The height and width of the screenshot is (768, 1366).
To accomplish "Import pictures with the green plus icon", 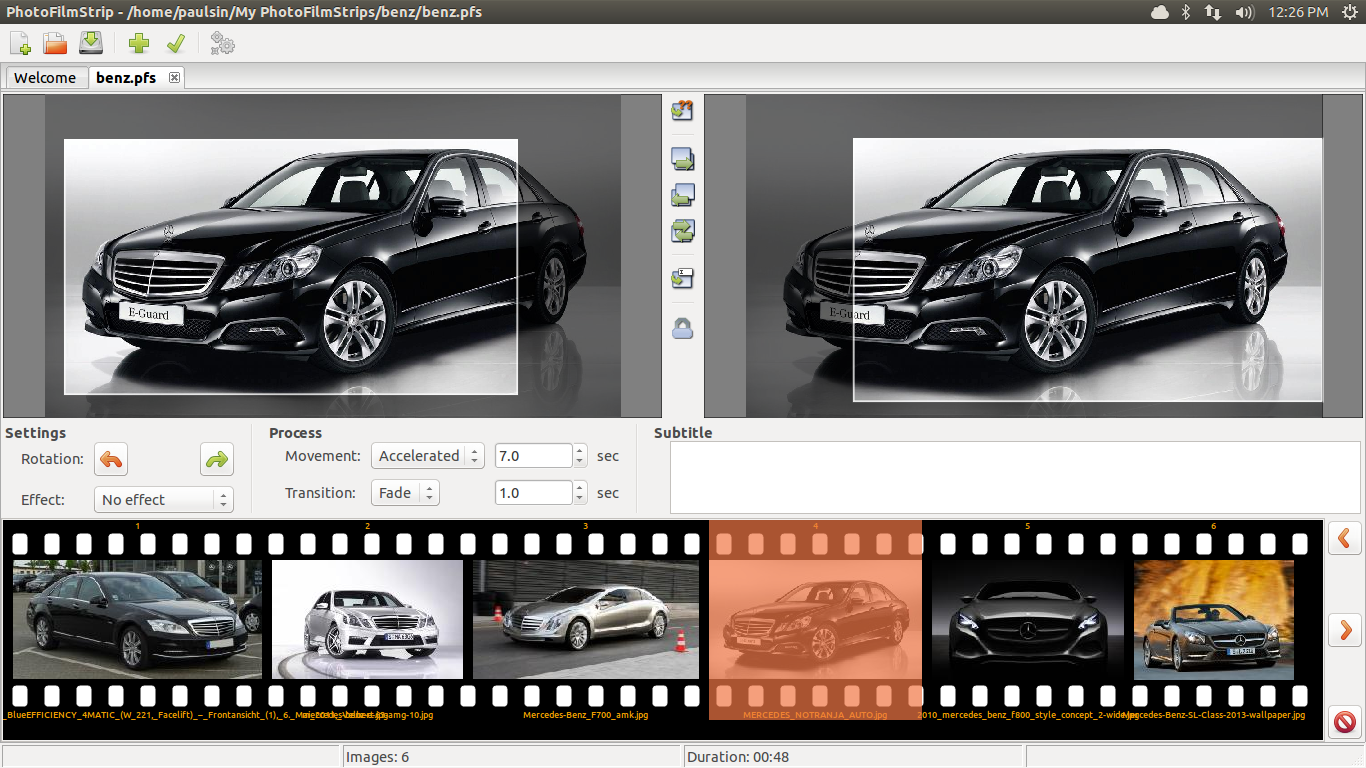I will pos(139,43).
